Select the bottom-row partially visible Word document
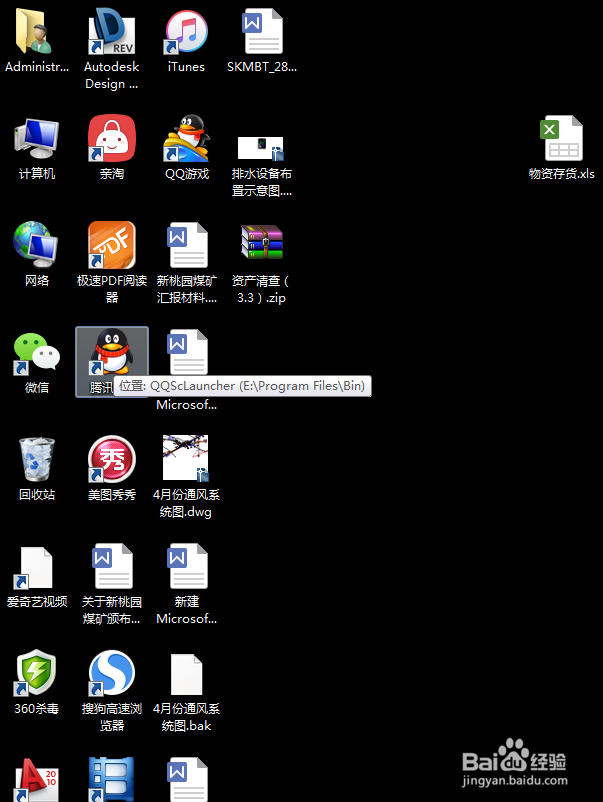Screen dimensions: 603x802 click(x=187, y=779)
